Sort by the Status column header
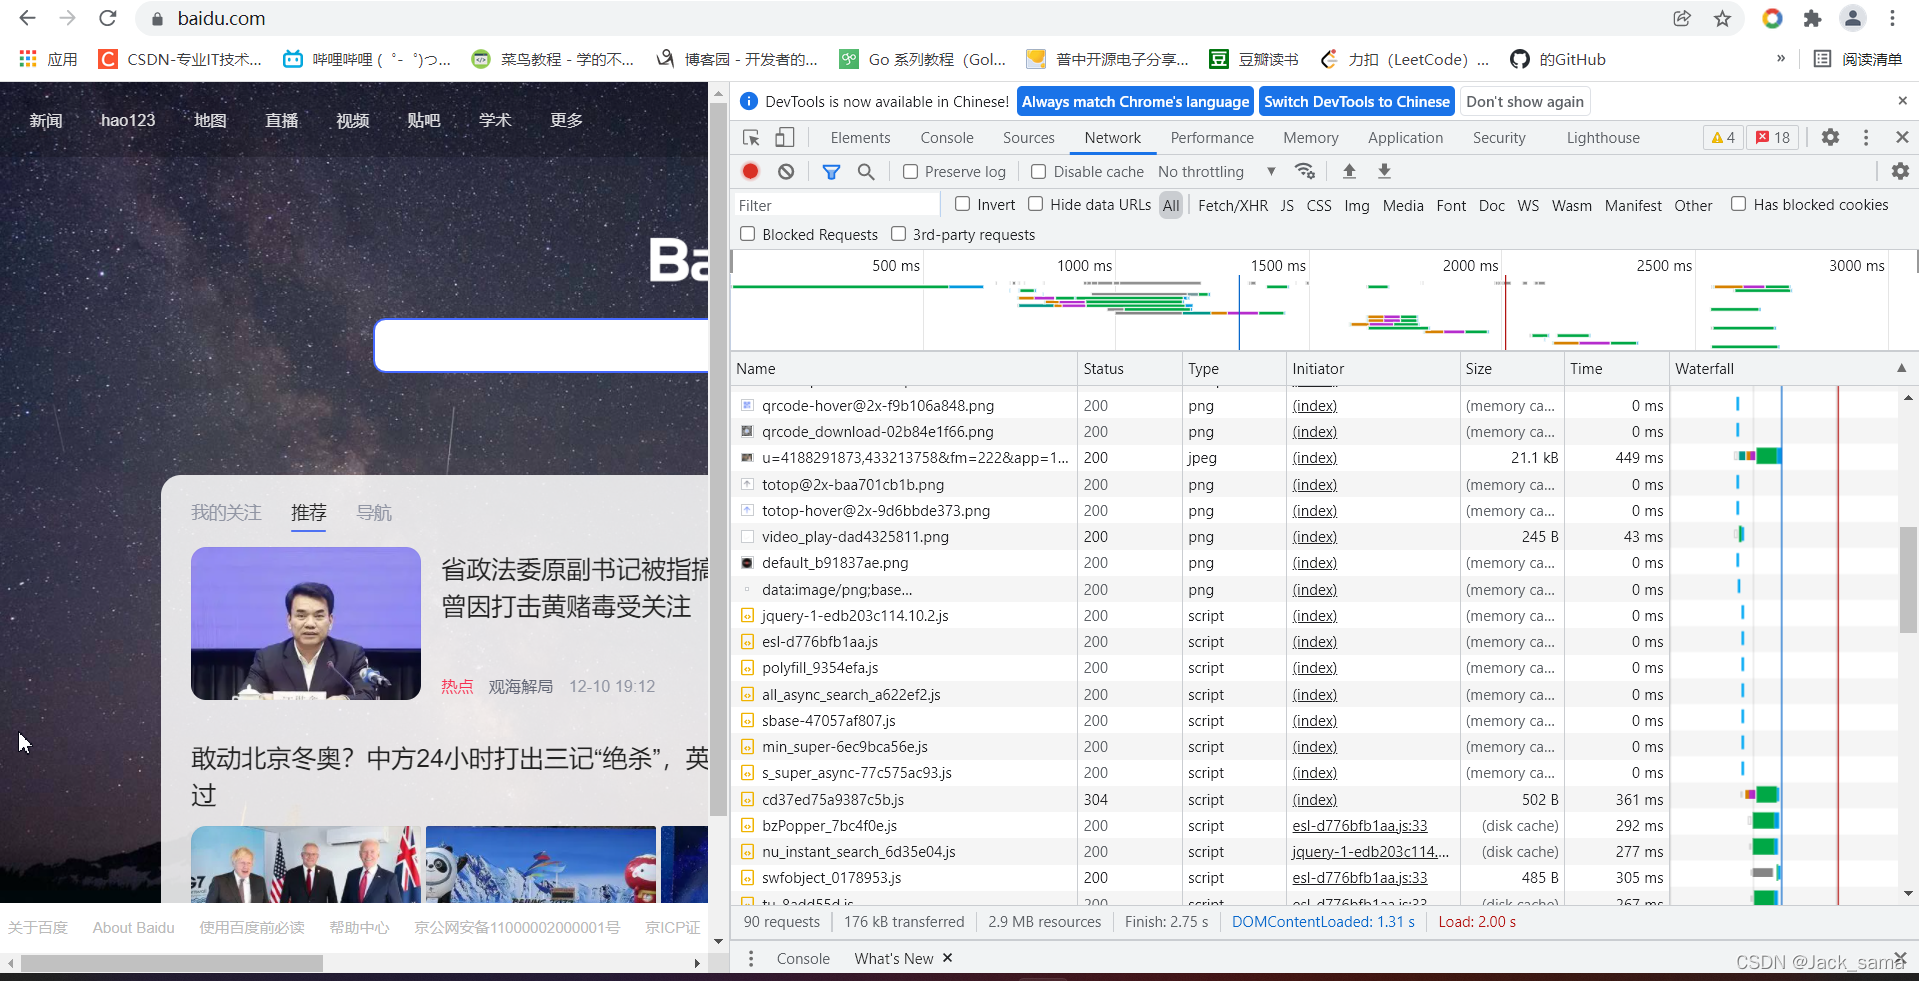Image resolution: width=1919 pixels, height=981 pixels. click(x=1129, y=368)
